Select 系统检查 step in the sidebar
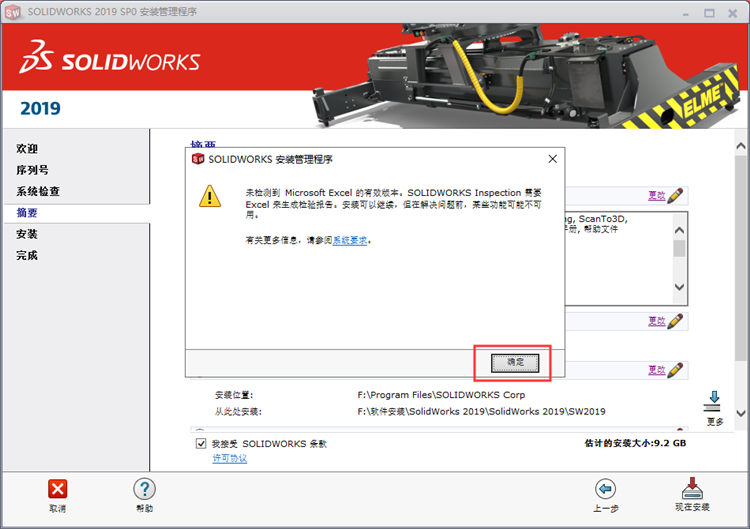 (38, 191)
